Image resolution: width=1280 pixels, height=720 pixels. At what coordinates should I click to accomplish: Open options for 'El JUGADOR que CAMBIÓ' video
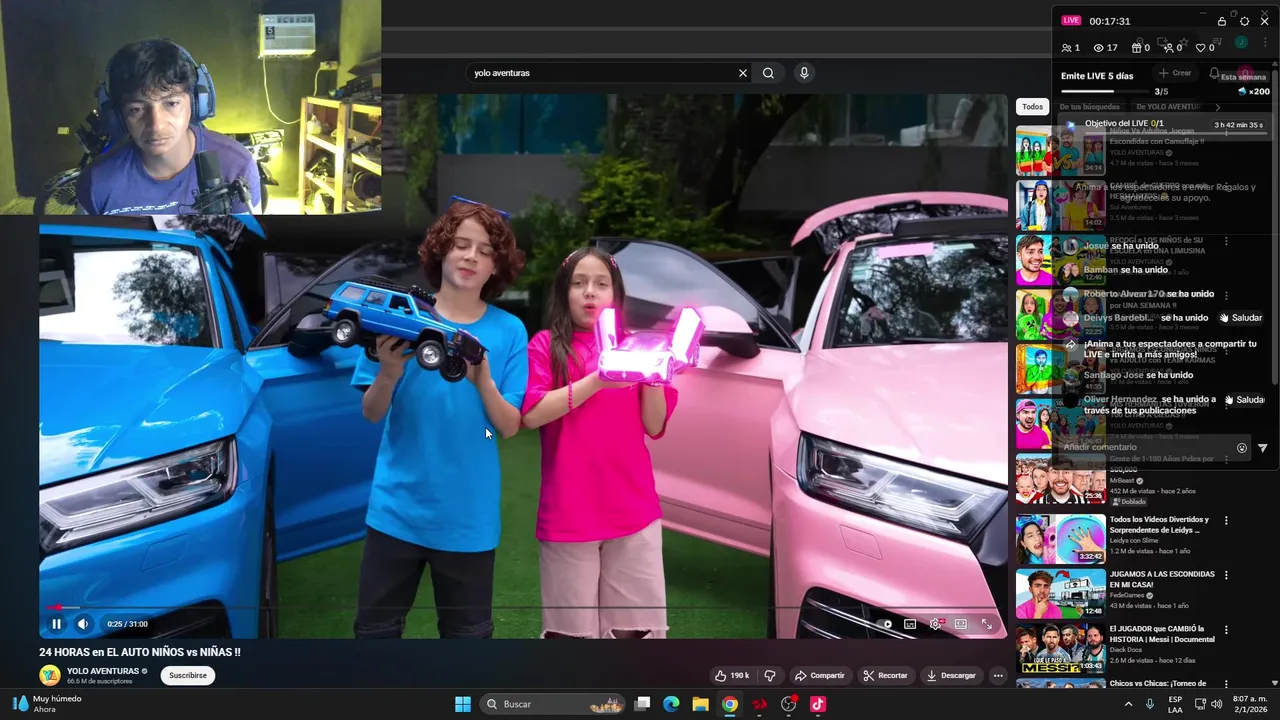(1226, 631)
